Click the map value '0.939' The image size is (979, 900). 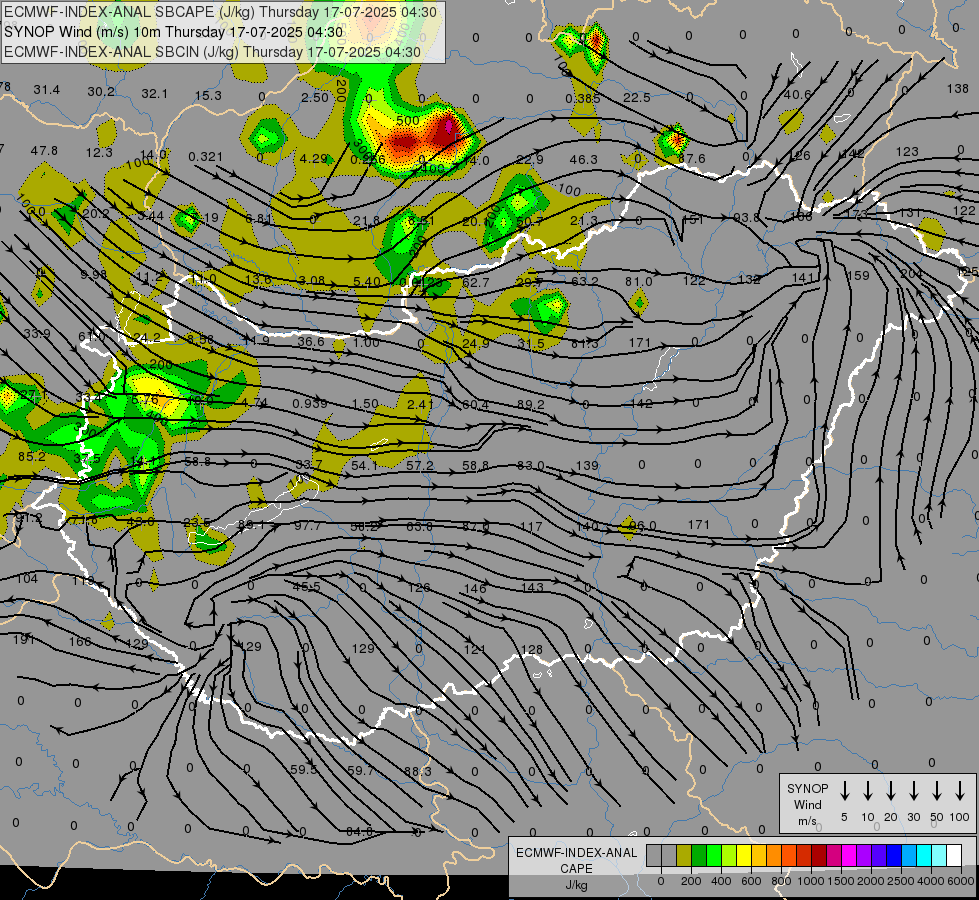310,403
